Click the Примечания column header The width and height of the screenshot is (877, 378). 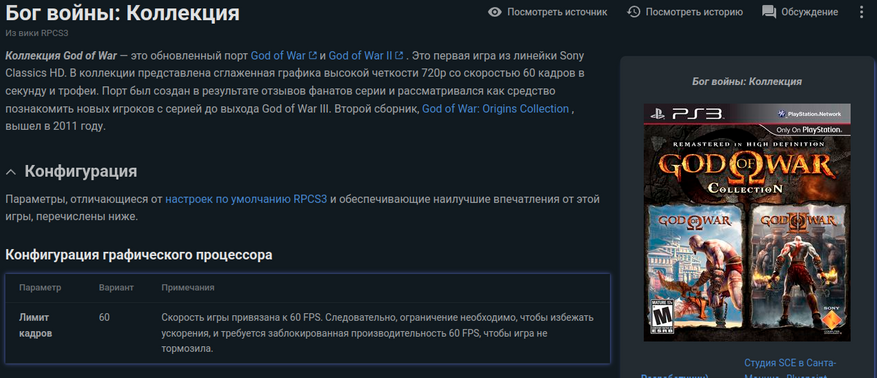pyautogui.click(x=188, y=287)
